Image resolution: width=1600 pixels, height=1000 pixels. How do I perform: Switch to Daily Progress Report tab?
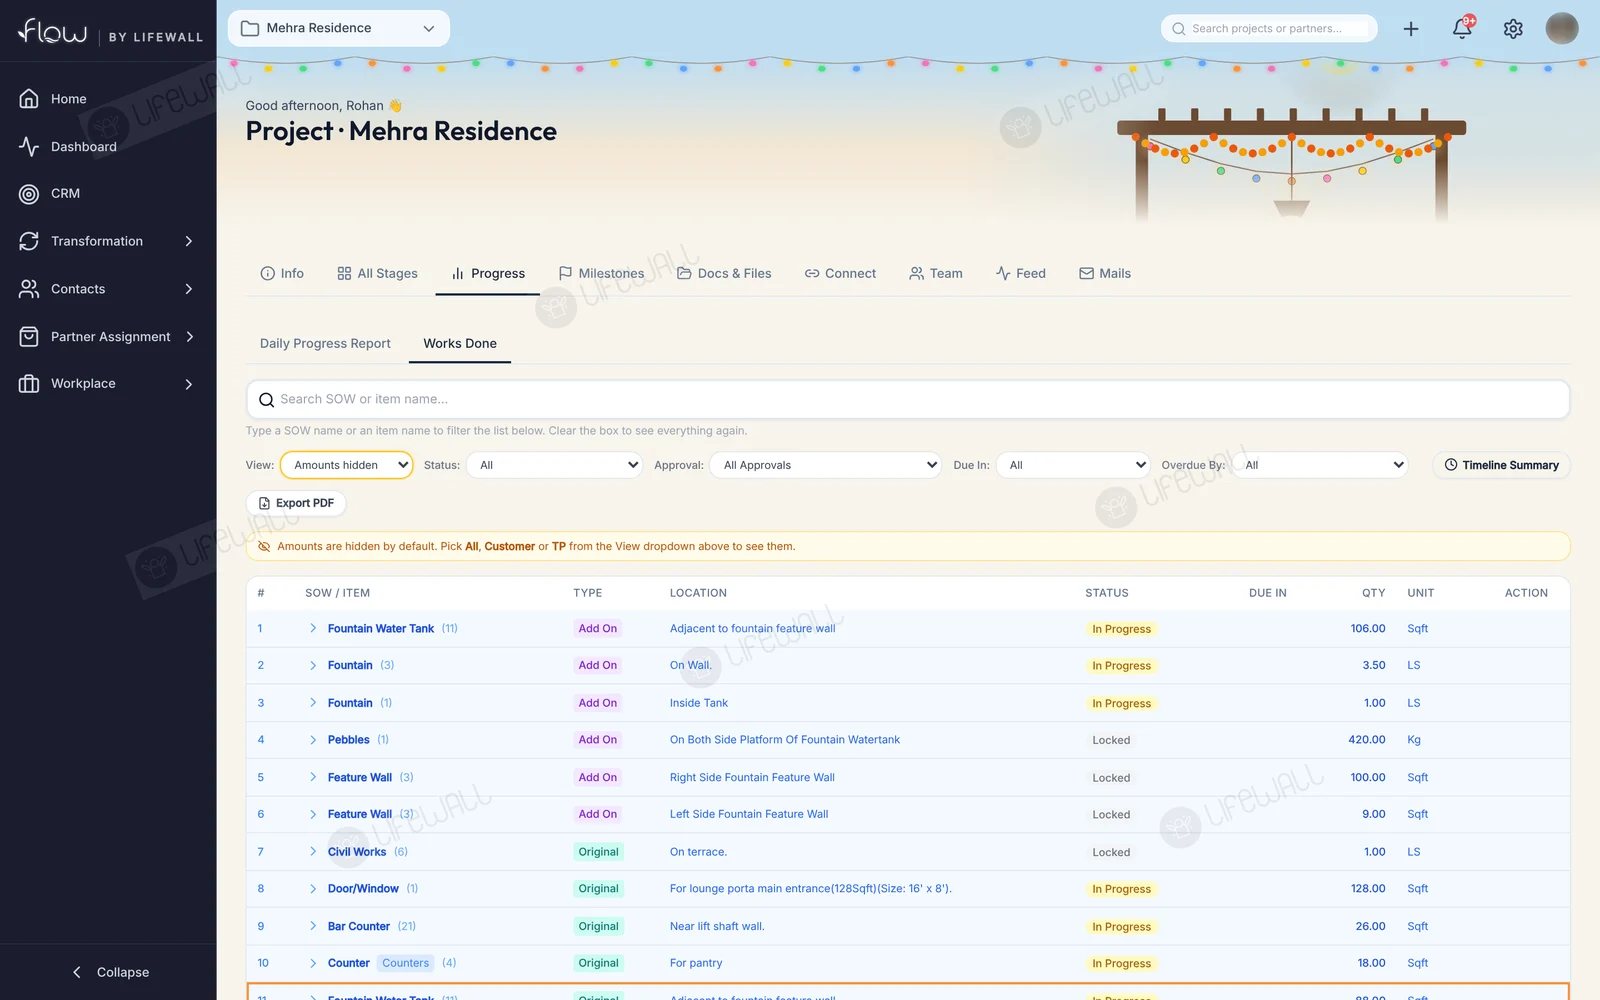pos(325,343)
